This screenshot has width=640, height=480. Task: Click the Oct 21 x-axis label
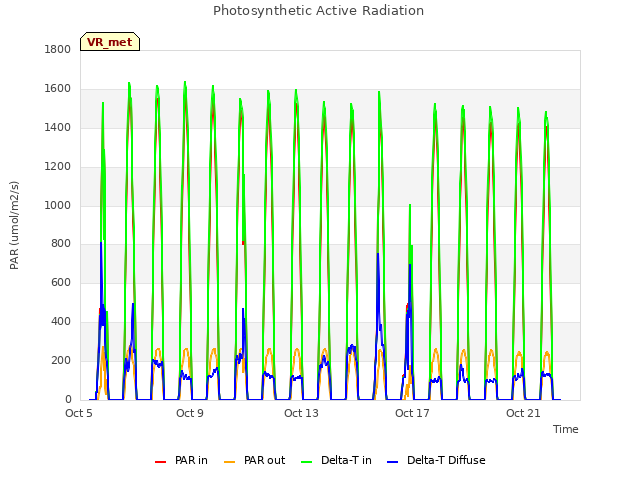click(523, 413)
